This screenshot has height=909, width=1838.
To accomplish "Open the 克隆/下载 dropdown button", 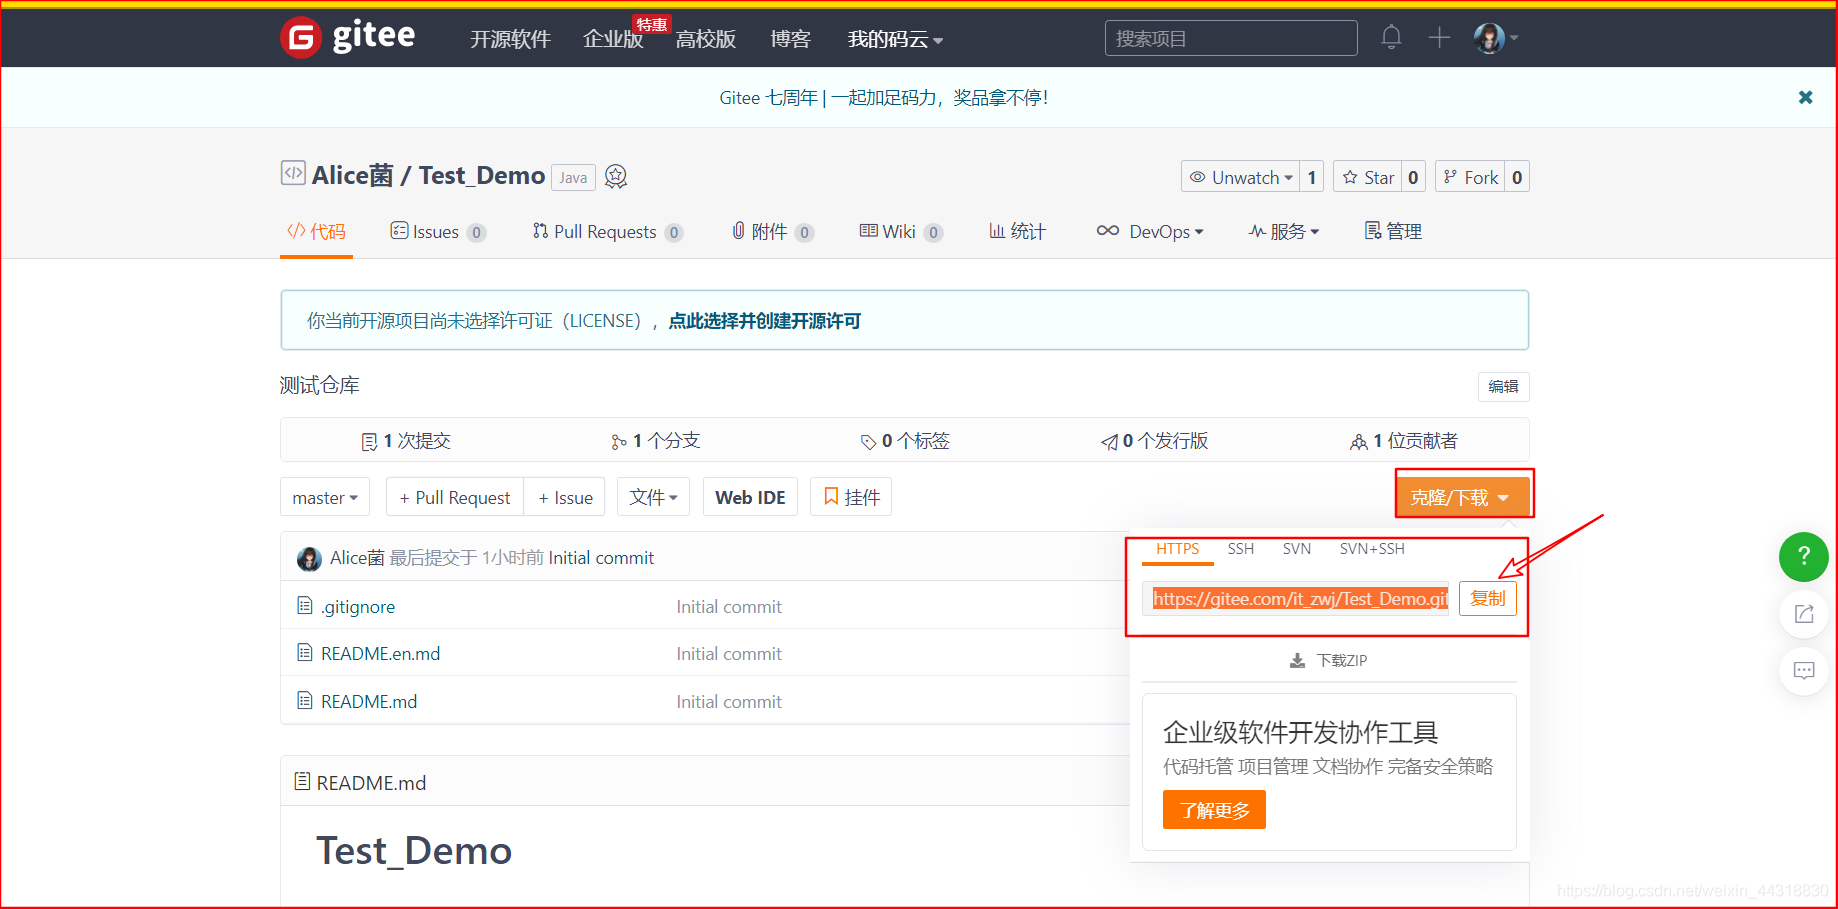I will [x=1462, y=497].
